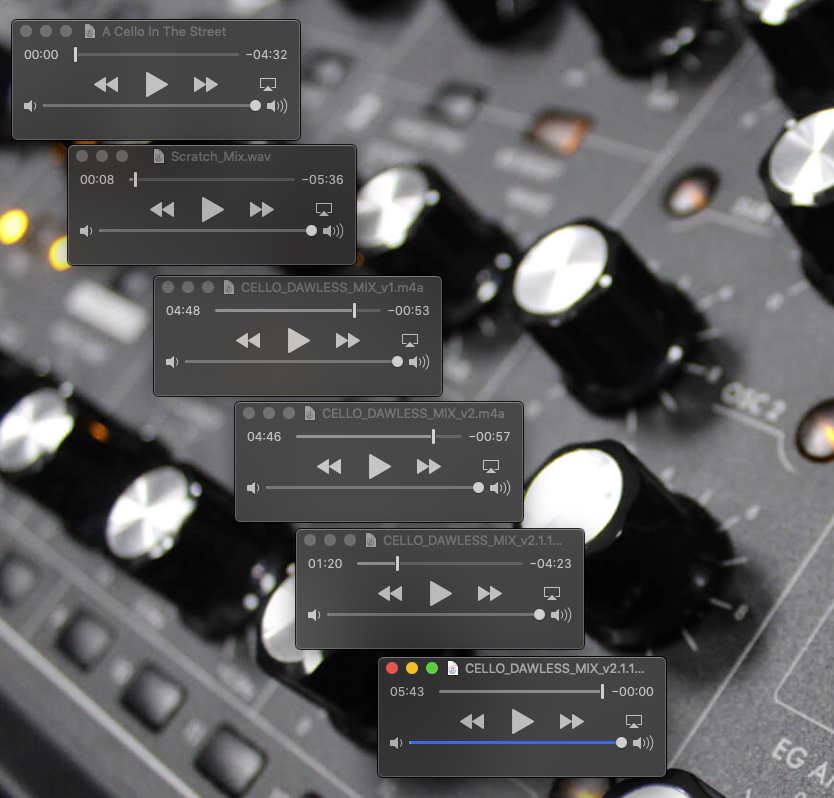
Task: Rewind the Scratch_Mix.wav player
Action: [x=162, y=209]
